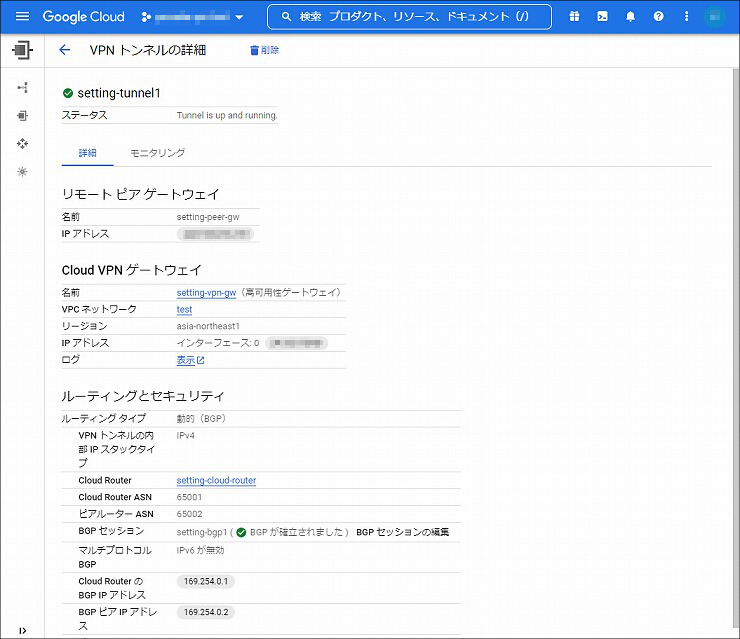Select the third sidebar icon with four arrows
740x639 pixels.
pos(22,143)
